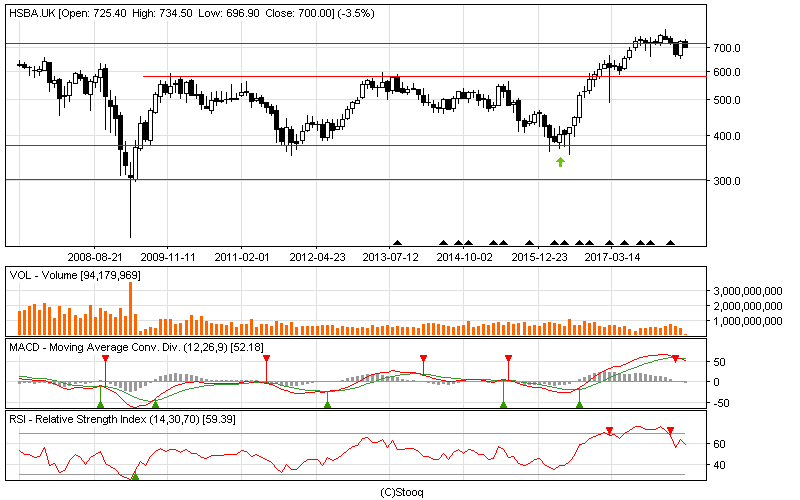Click the first black triangle above 2013-07-12 date
Screen dimensions: 800x500
[397, 243]
